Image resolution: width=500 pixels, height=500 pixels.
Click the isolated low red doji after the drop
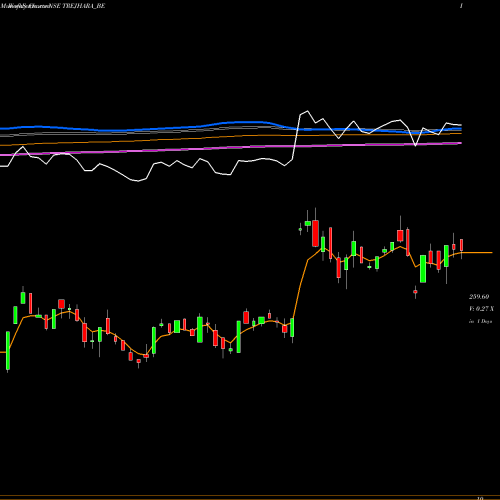[415, 292]
